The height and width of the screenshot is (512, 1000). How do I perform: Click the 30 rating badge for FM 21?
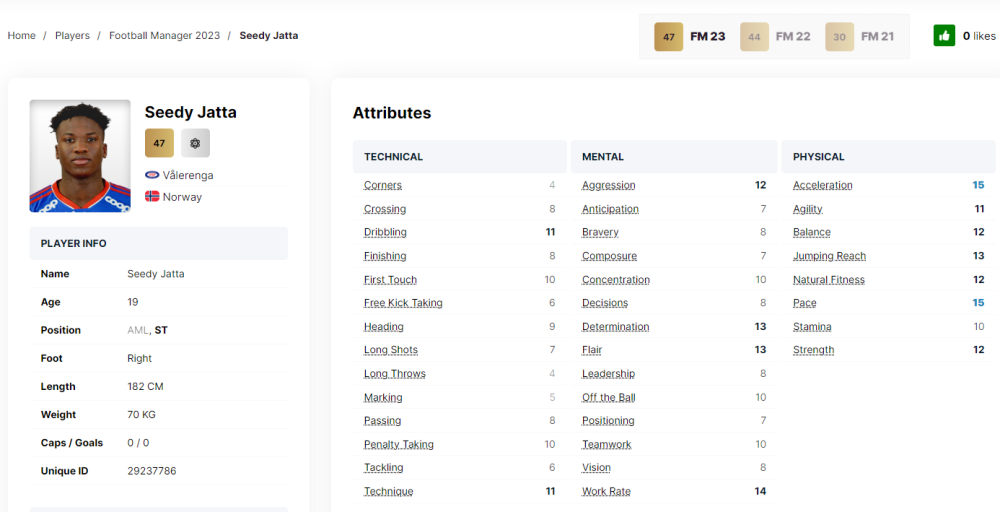pos(839,37)
